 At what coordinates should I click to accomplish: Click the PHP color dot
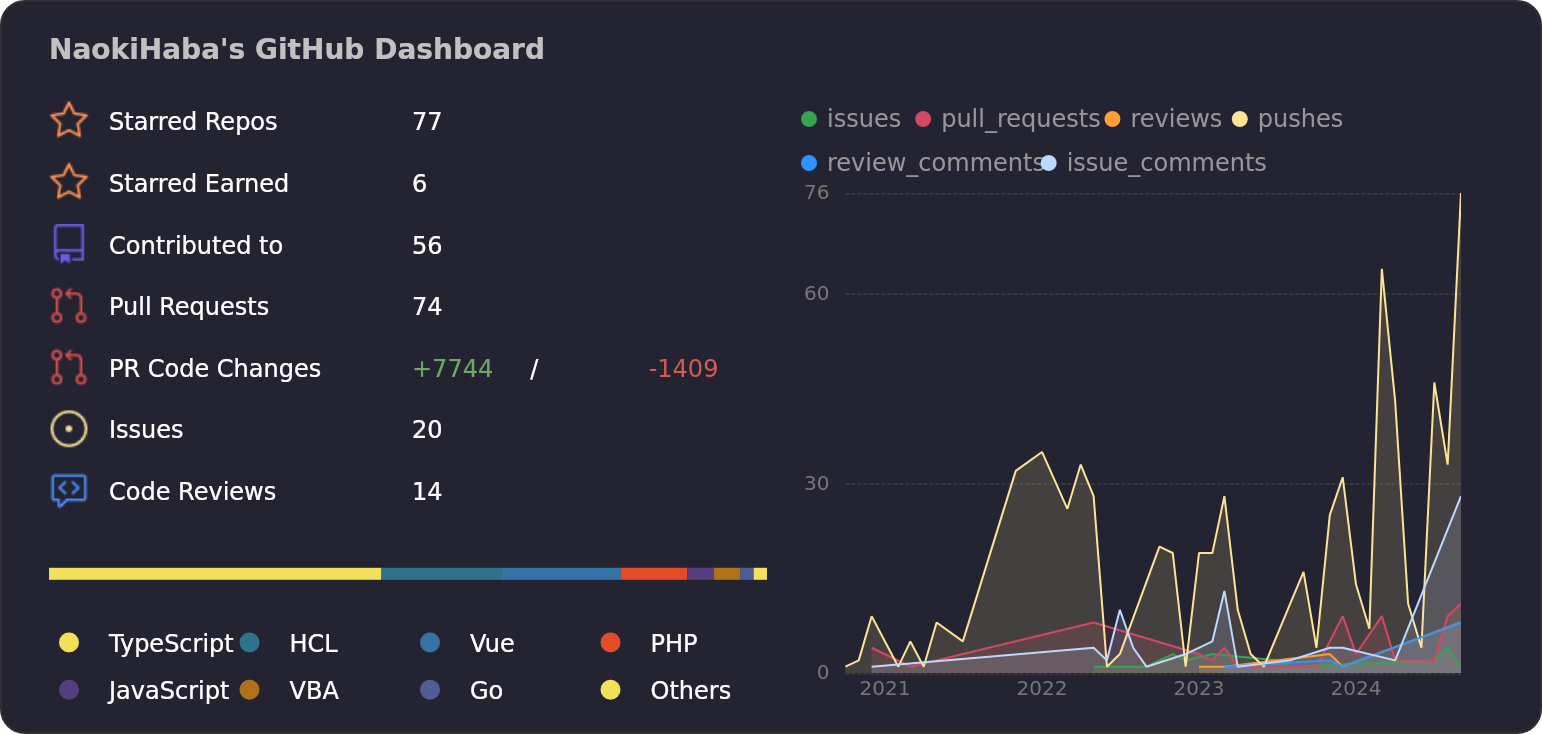coord(610,642)
